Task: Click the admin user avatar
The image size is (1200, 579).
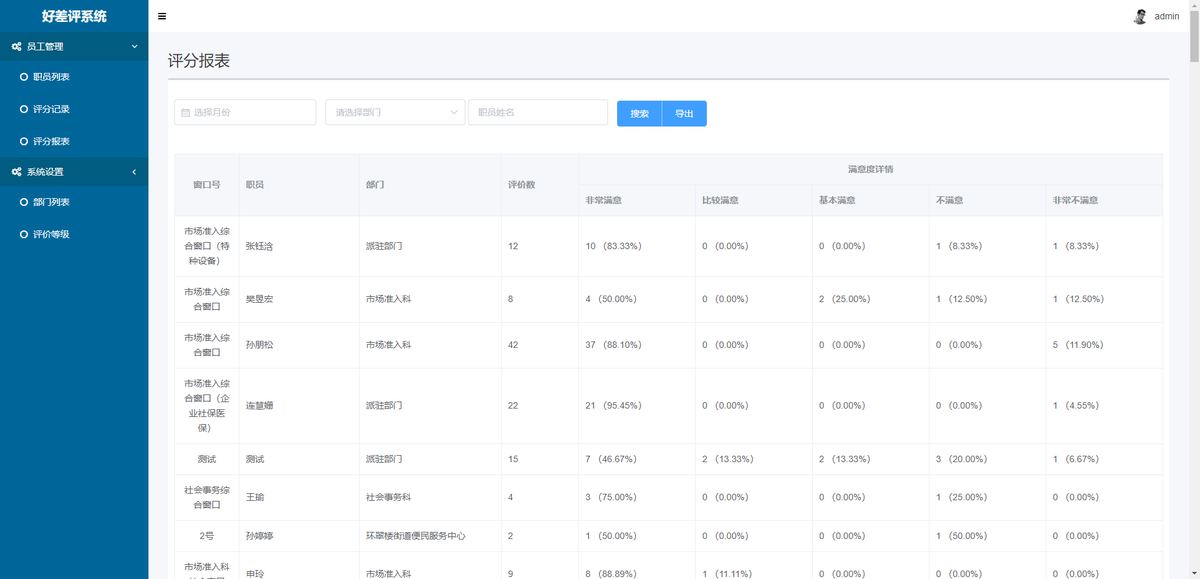Action: (x=1140, y=16)
